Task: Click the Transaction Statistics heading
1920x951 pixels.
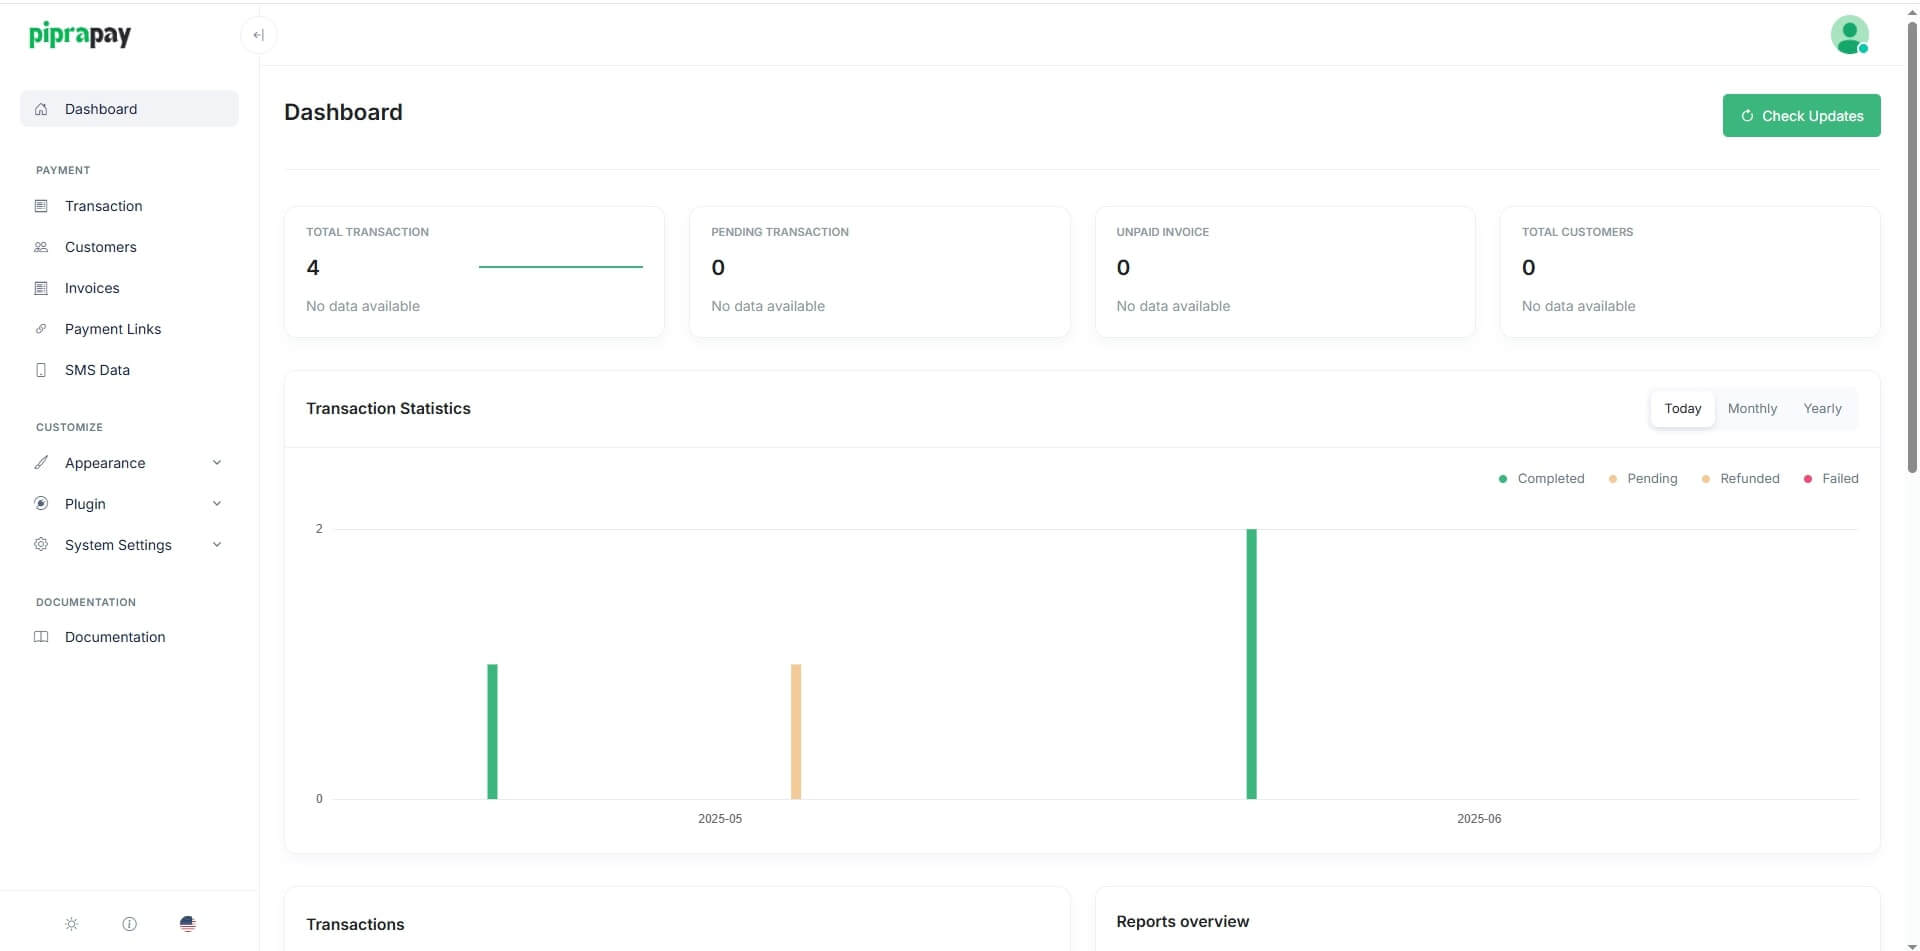Action: click(x=388, y=409)
